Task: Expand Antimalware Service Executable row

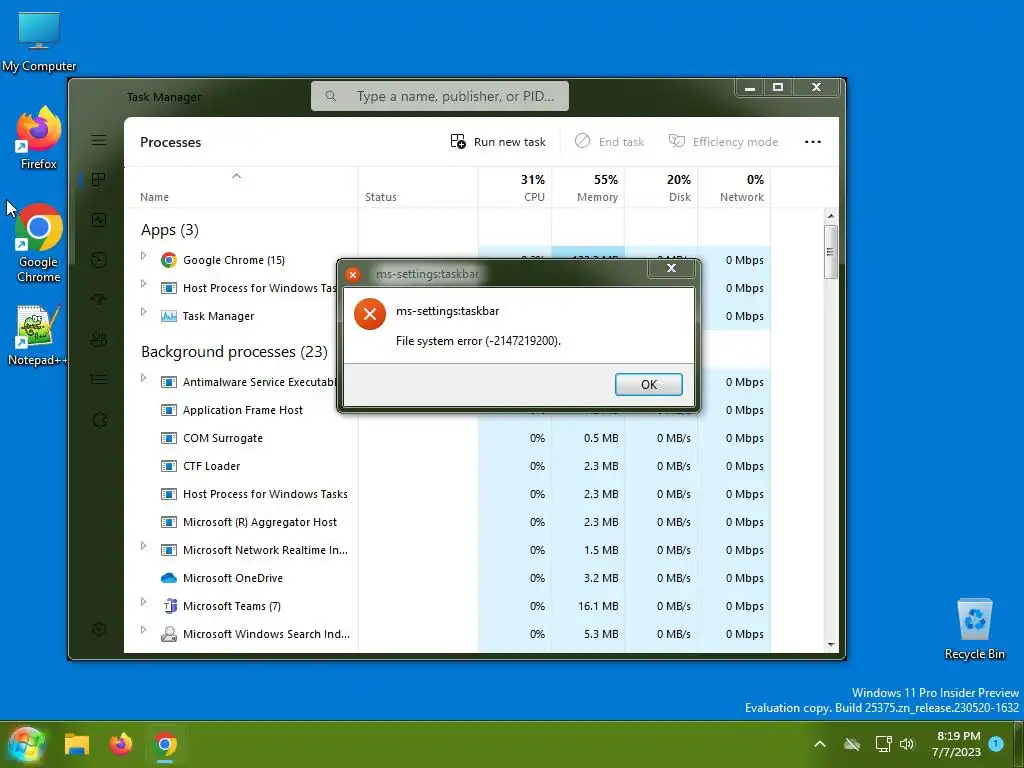Action: (144, 379)
